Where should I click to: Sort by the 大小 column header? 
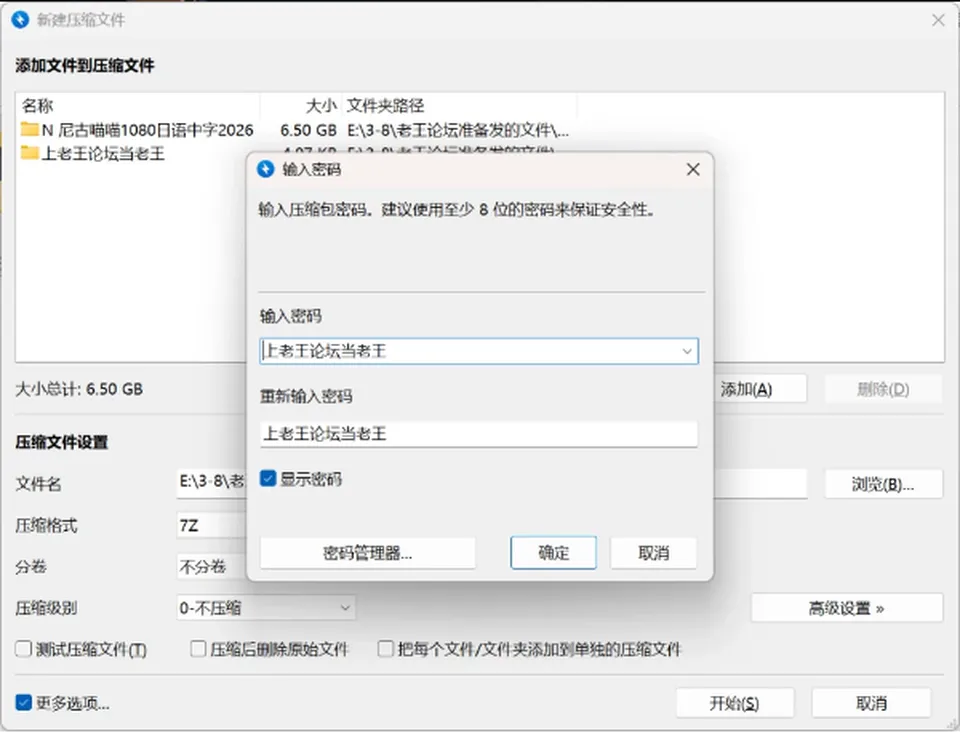[x=301, y=105]
